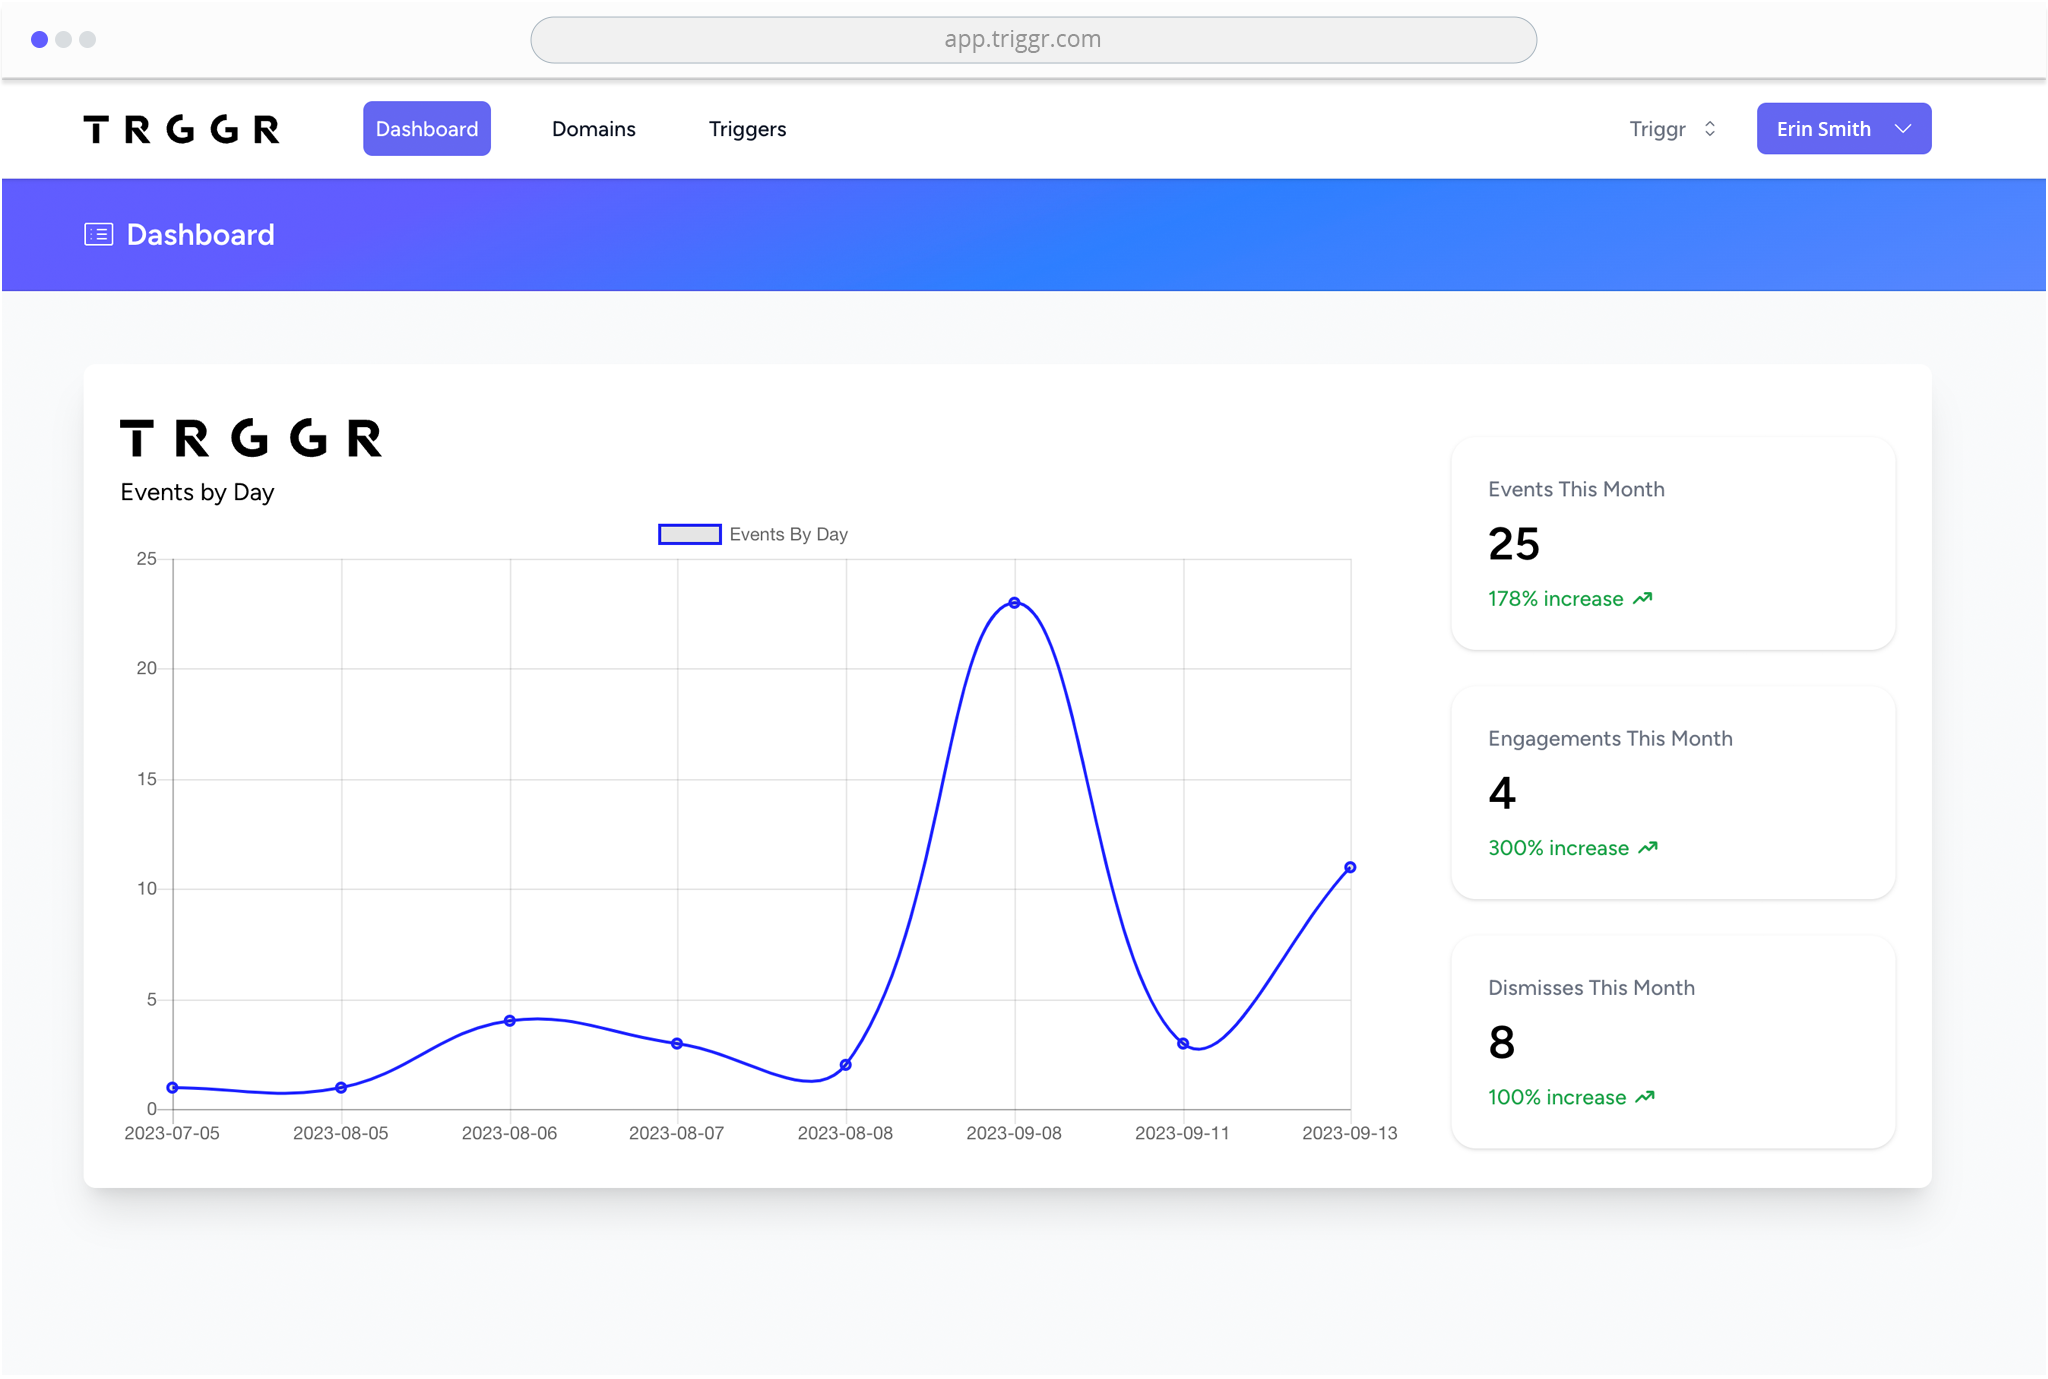Go to the Domains page
The height and width of the screenshot is (1379, 2048).
(x=593, y=129)
